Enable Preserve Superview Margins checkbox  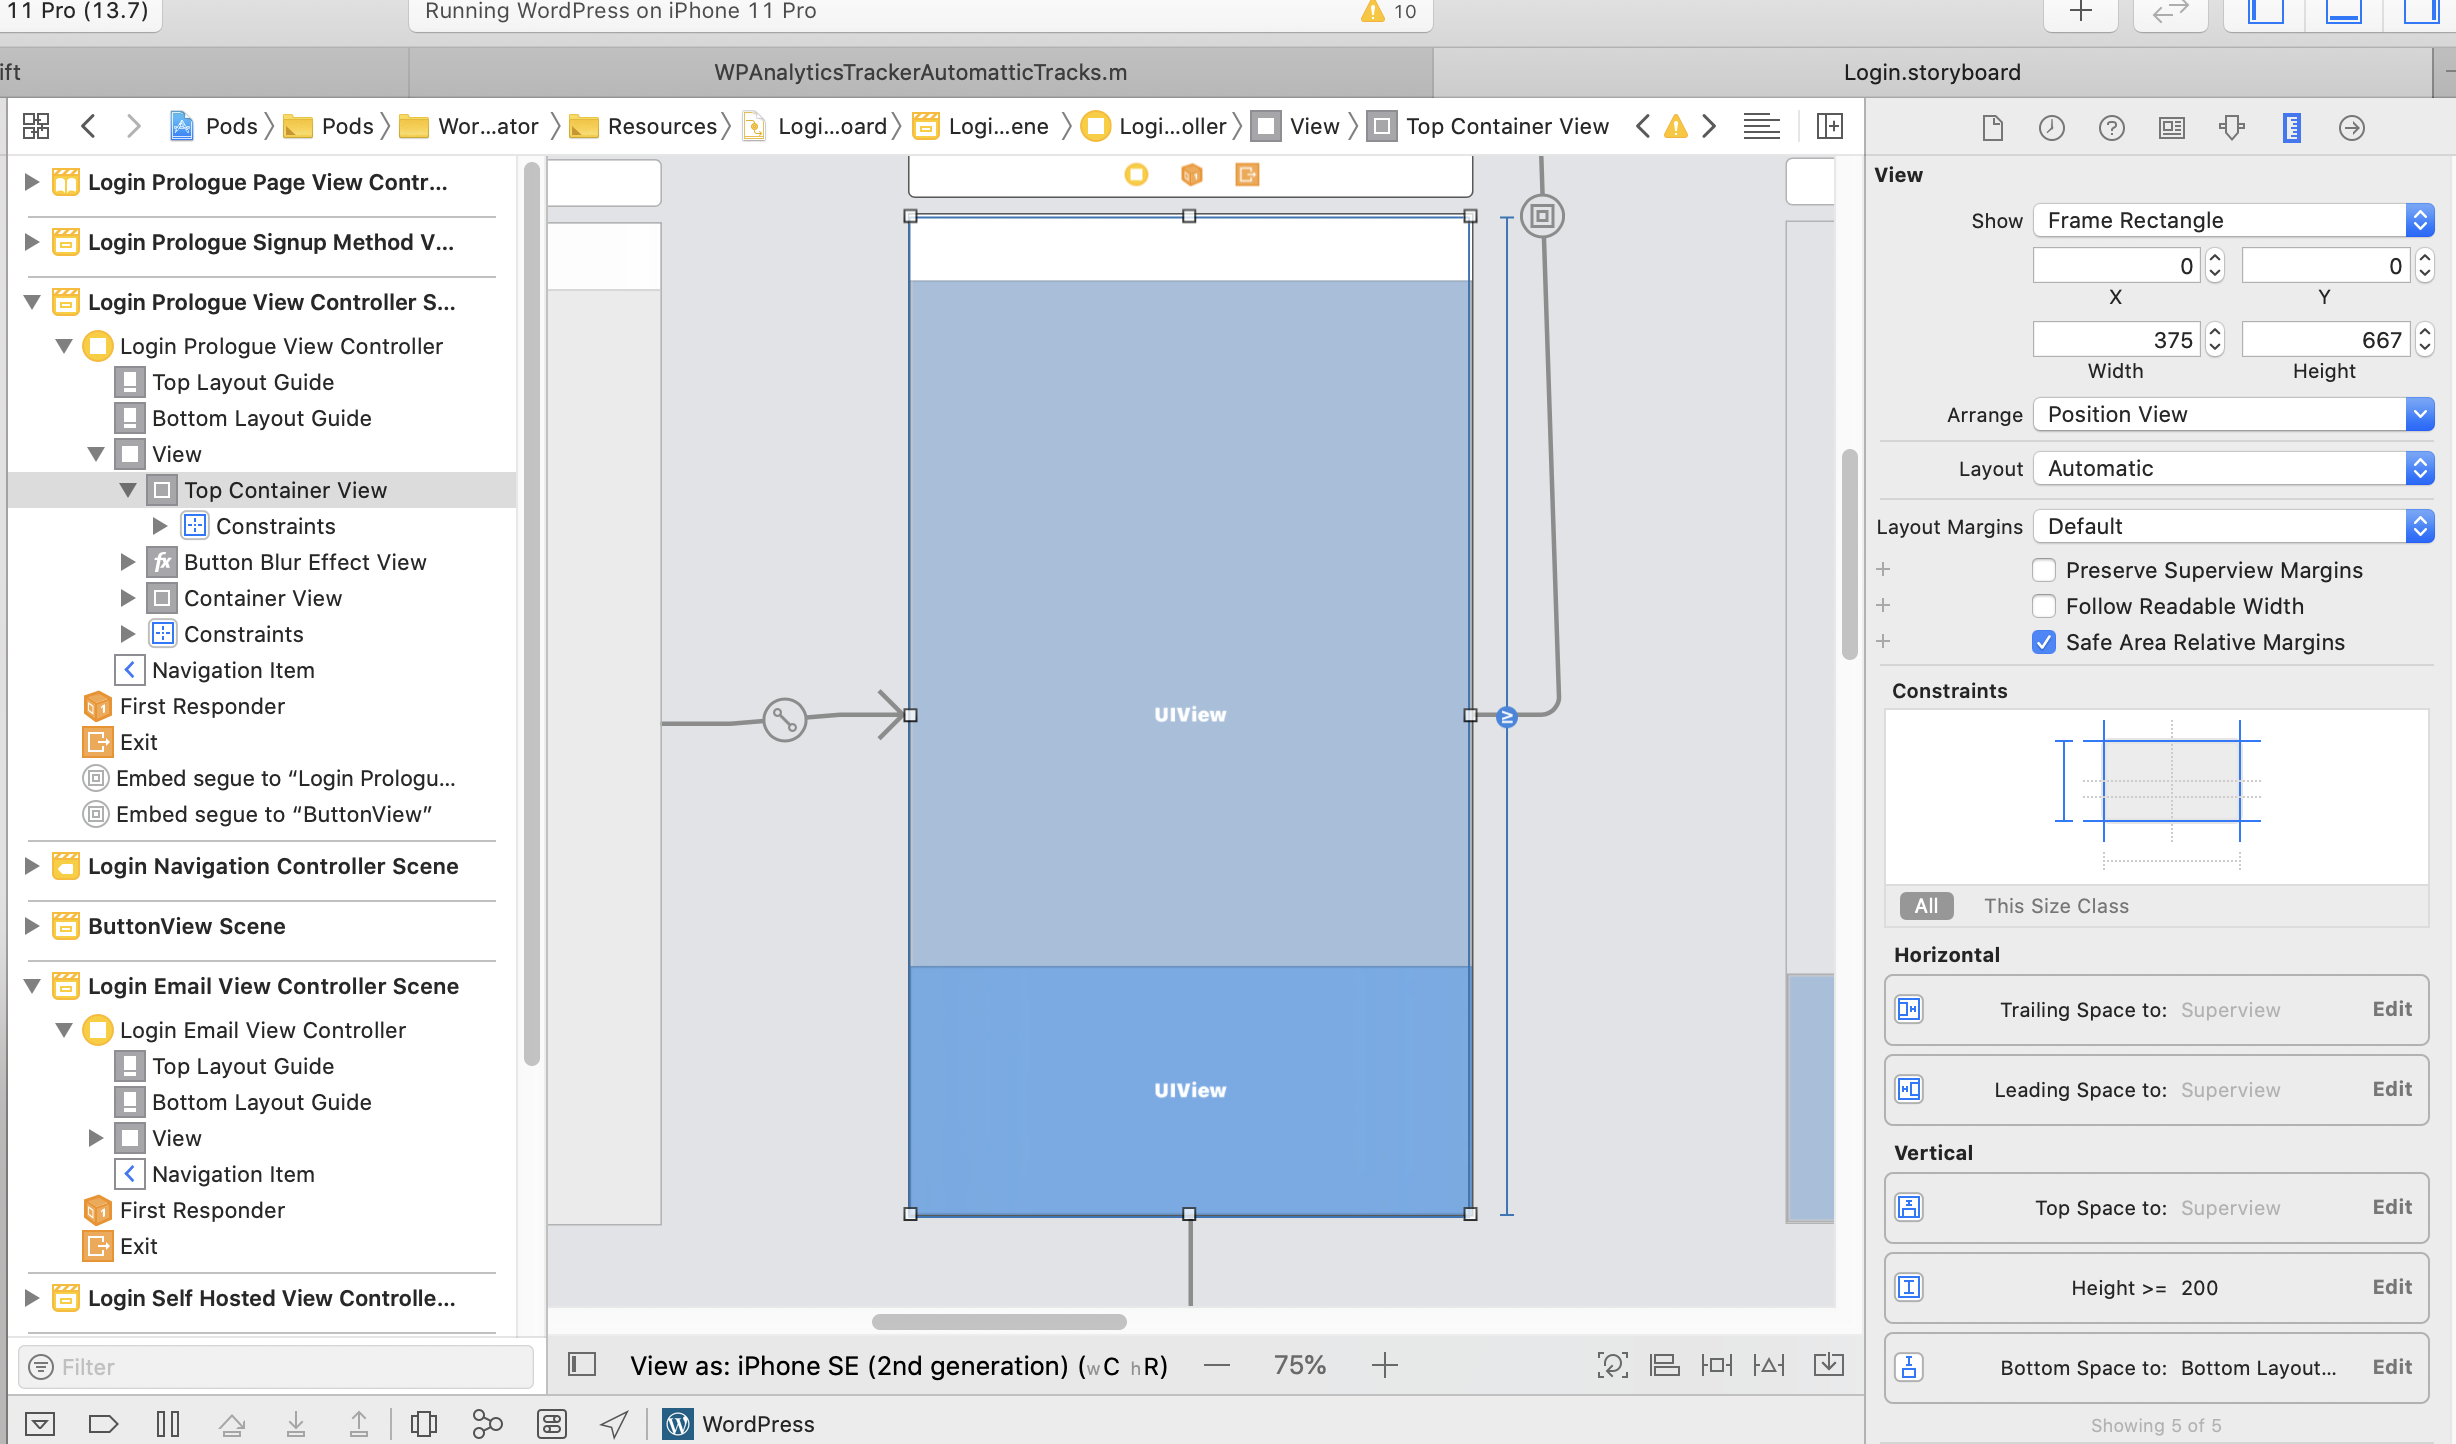2044,570
